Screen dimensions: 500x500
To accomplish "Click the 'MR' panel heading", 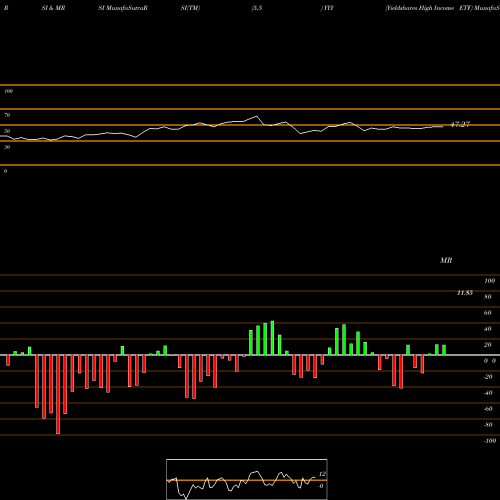I will (446, 260).
